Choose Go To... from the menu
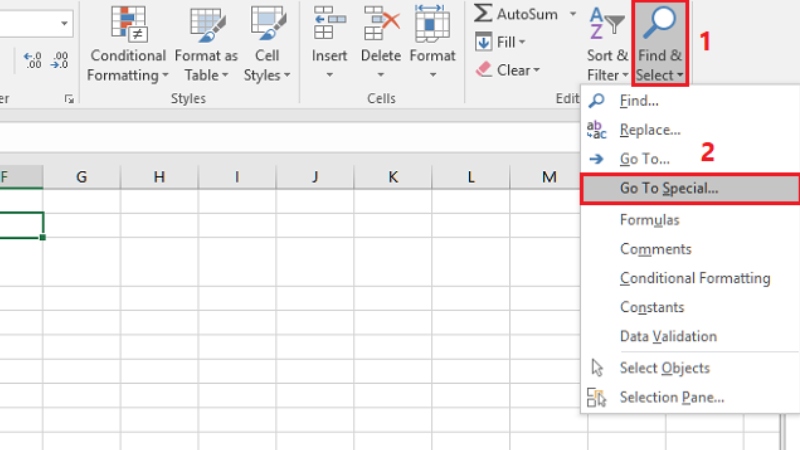Image resolution: width=800 pixels, height=450 pixels. 690,159
